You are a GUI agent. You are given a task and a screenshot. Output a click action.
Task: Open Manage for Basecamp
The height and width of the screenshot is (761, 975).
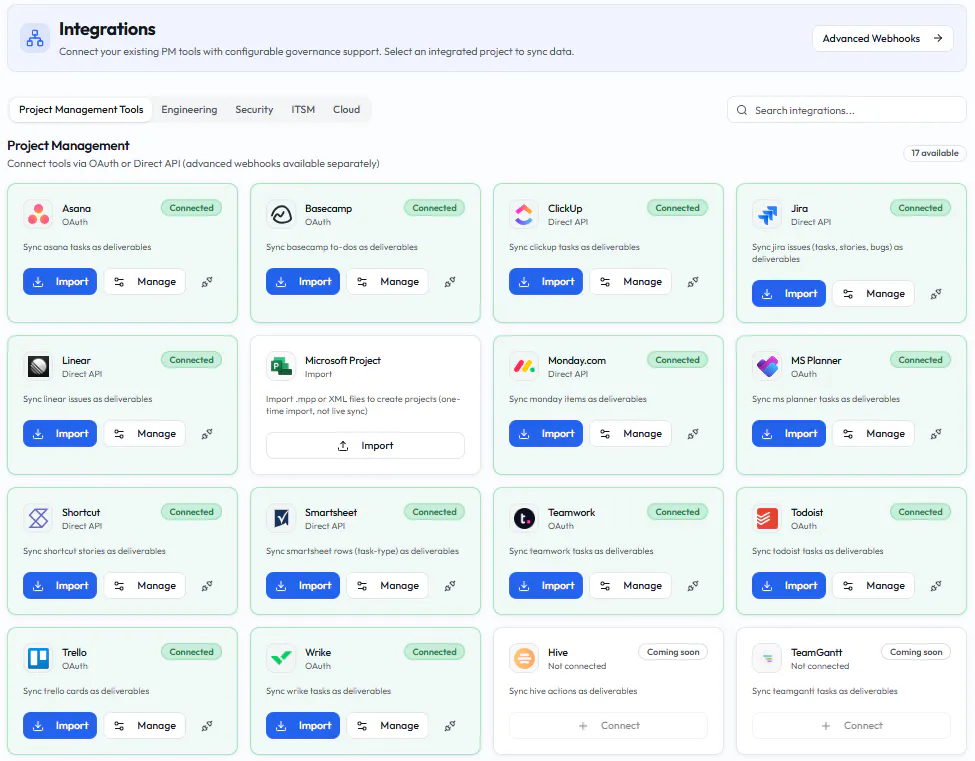pos(387,282)
